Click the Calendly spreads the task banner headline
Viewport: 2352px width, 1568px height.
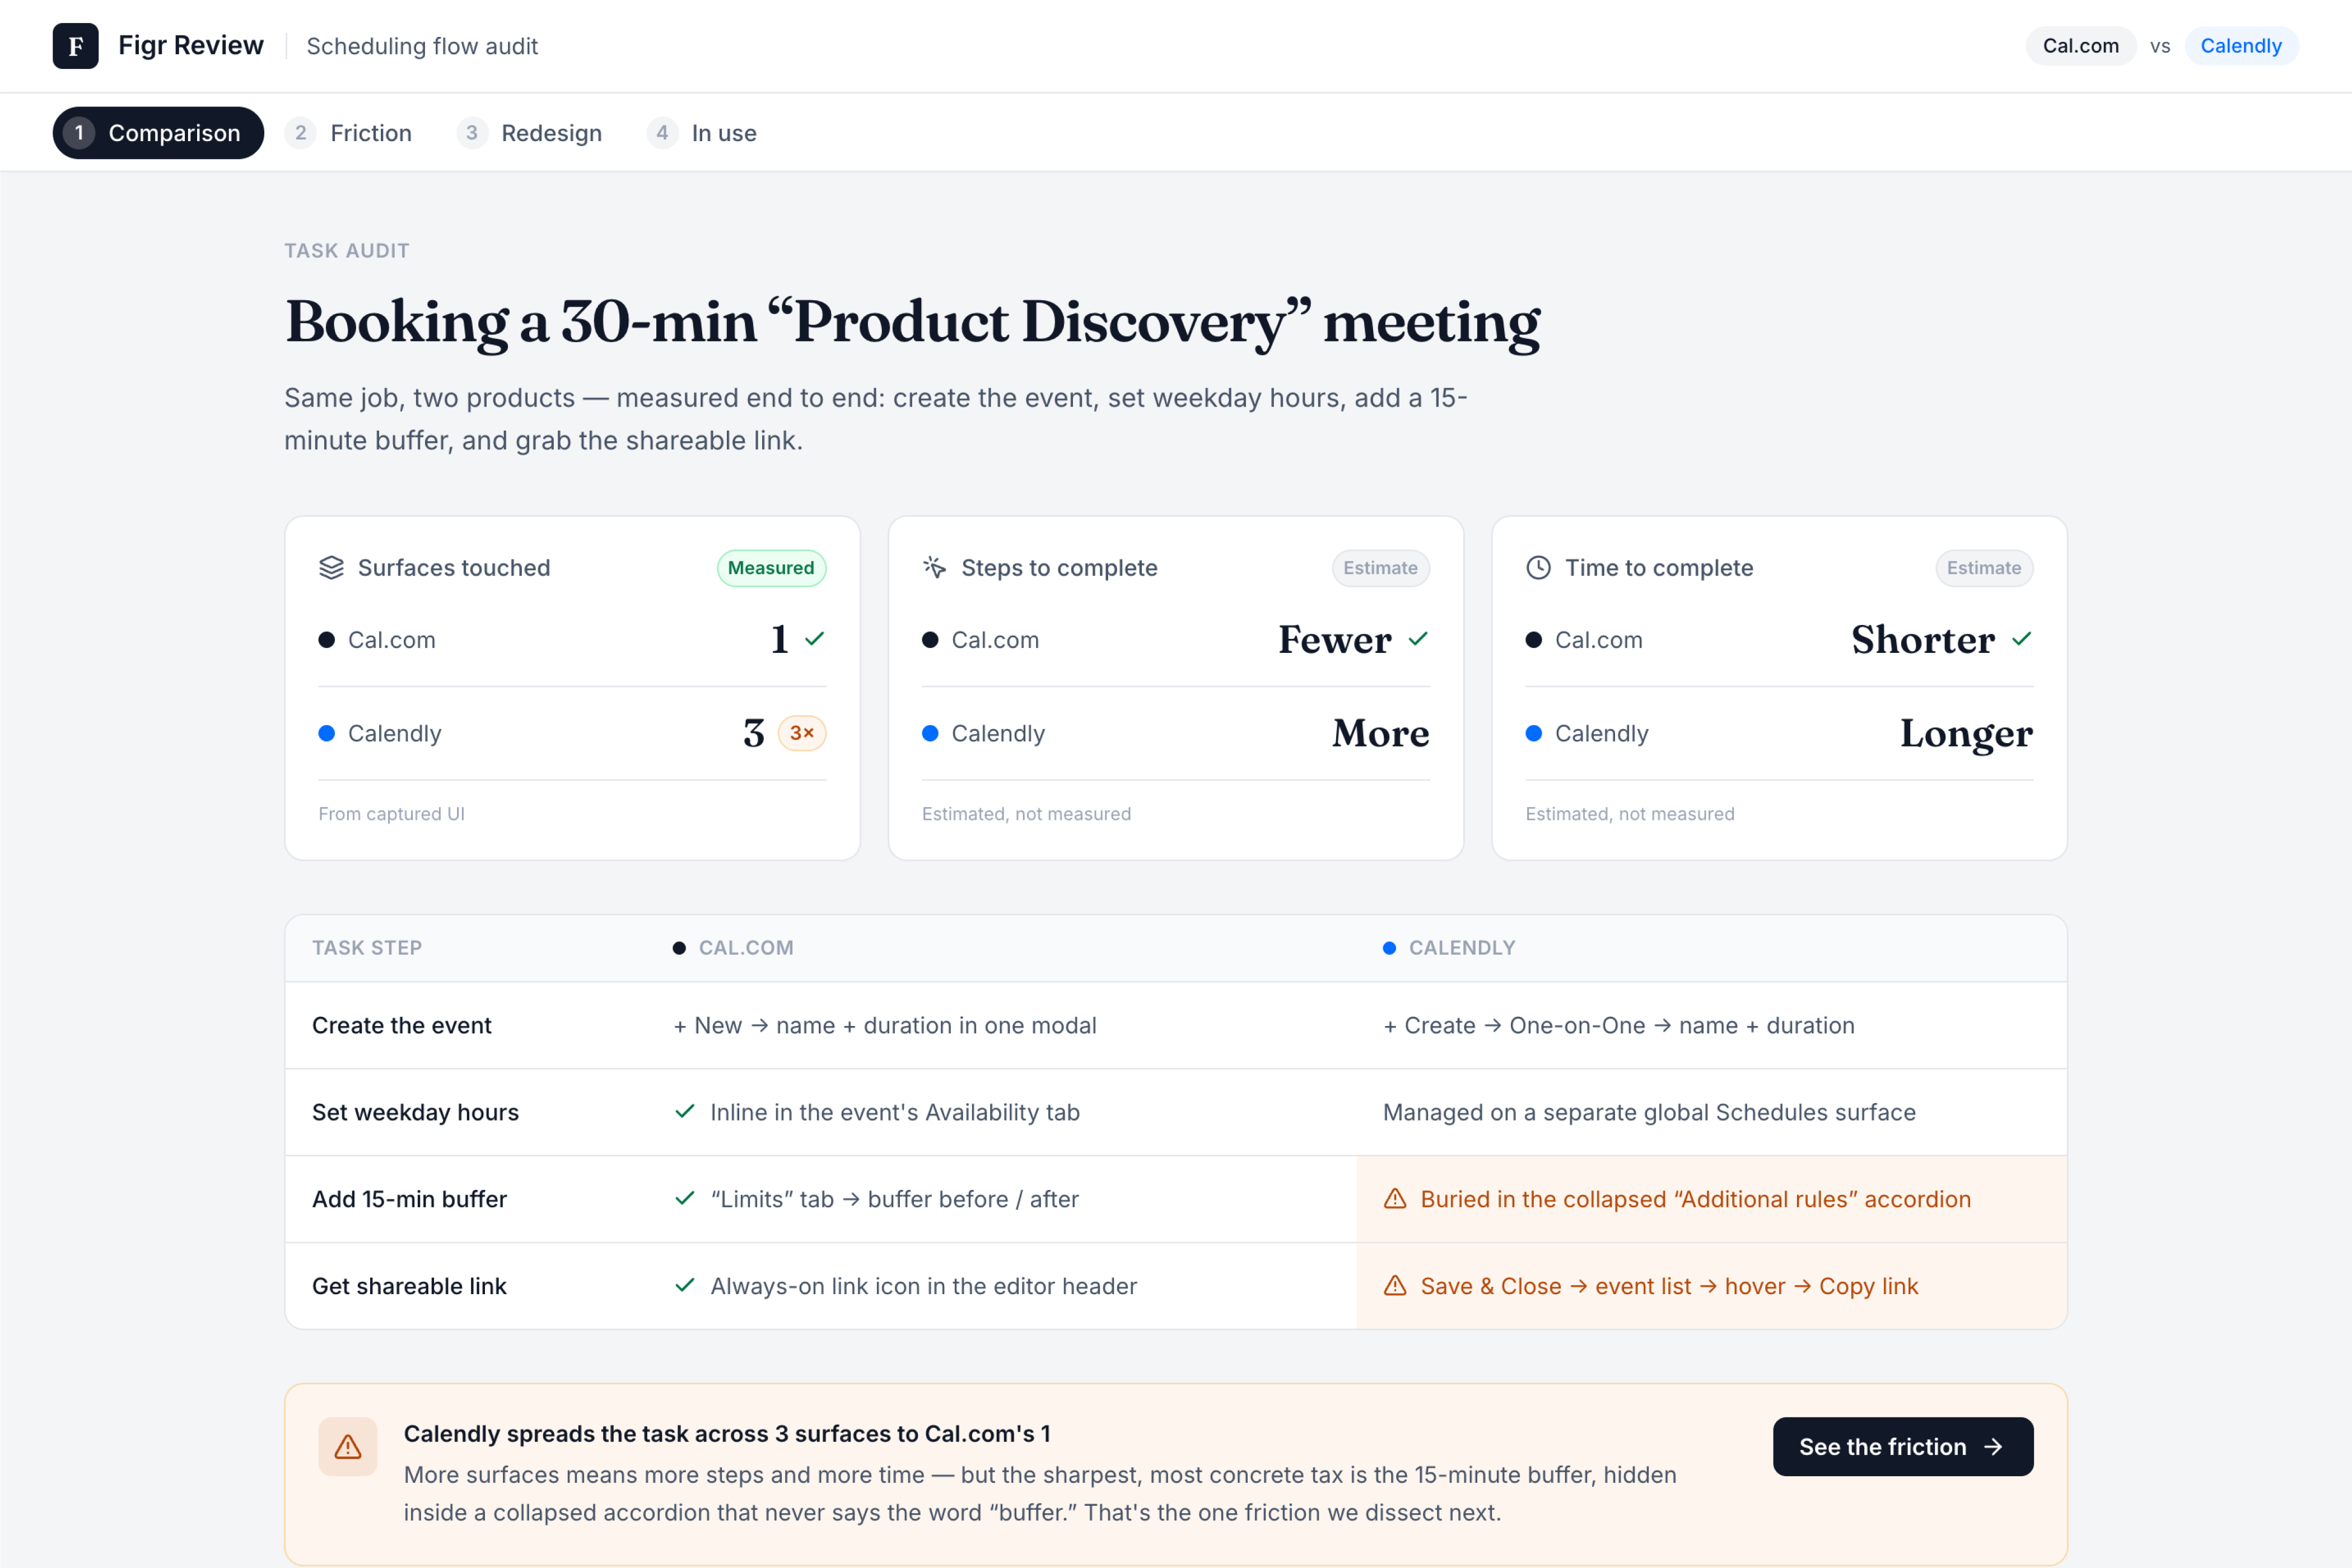727,1433
